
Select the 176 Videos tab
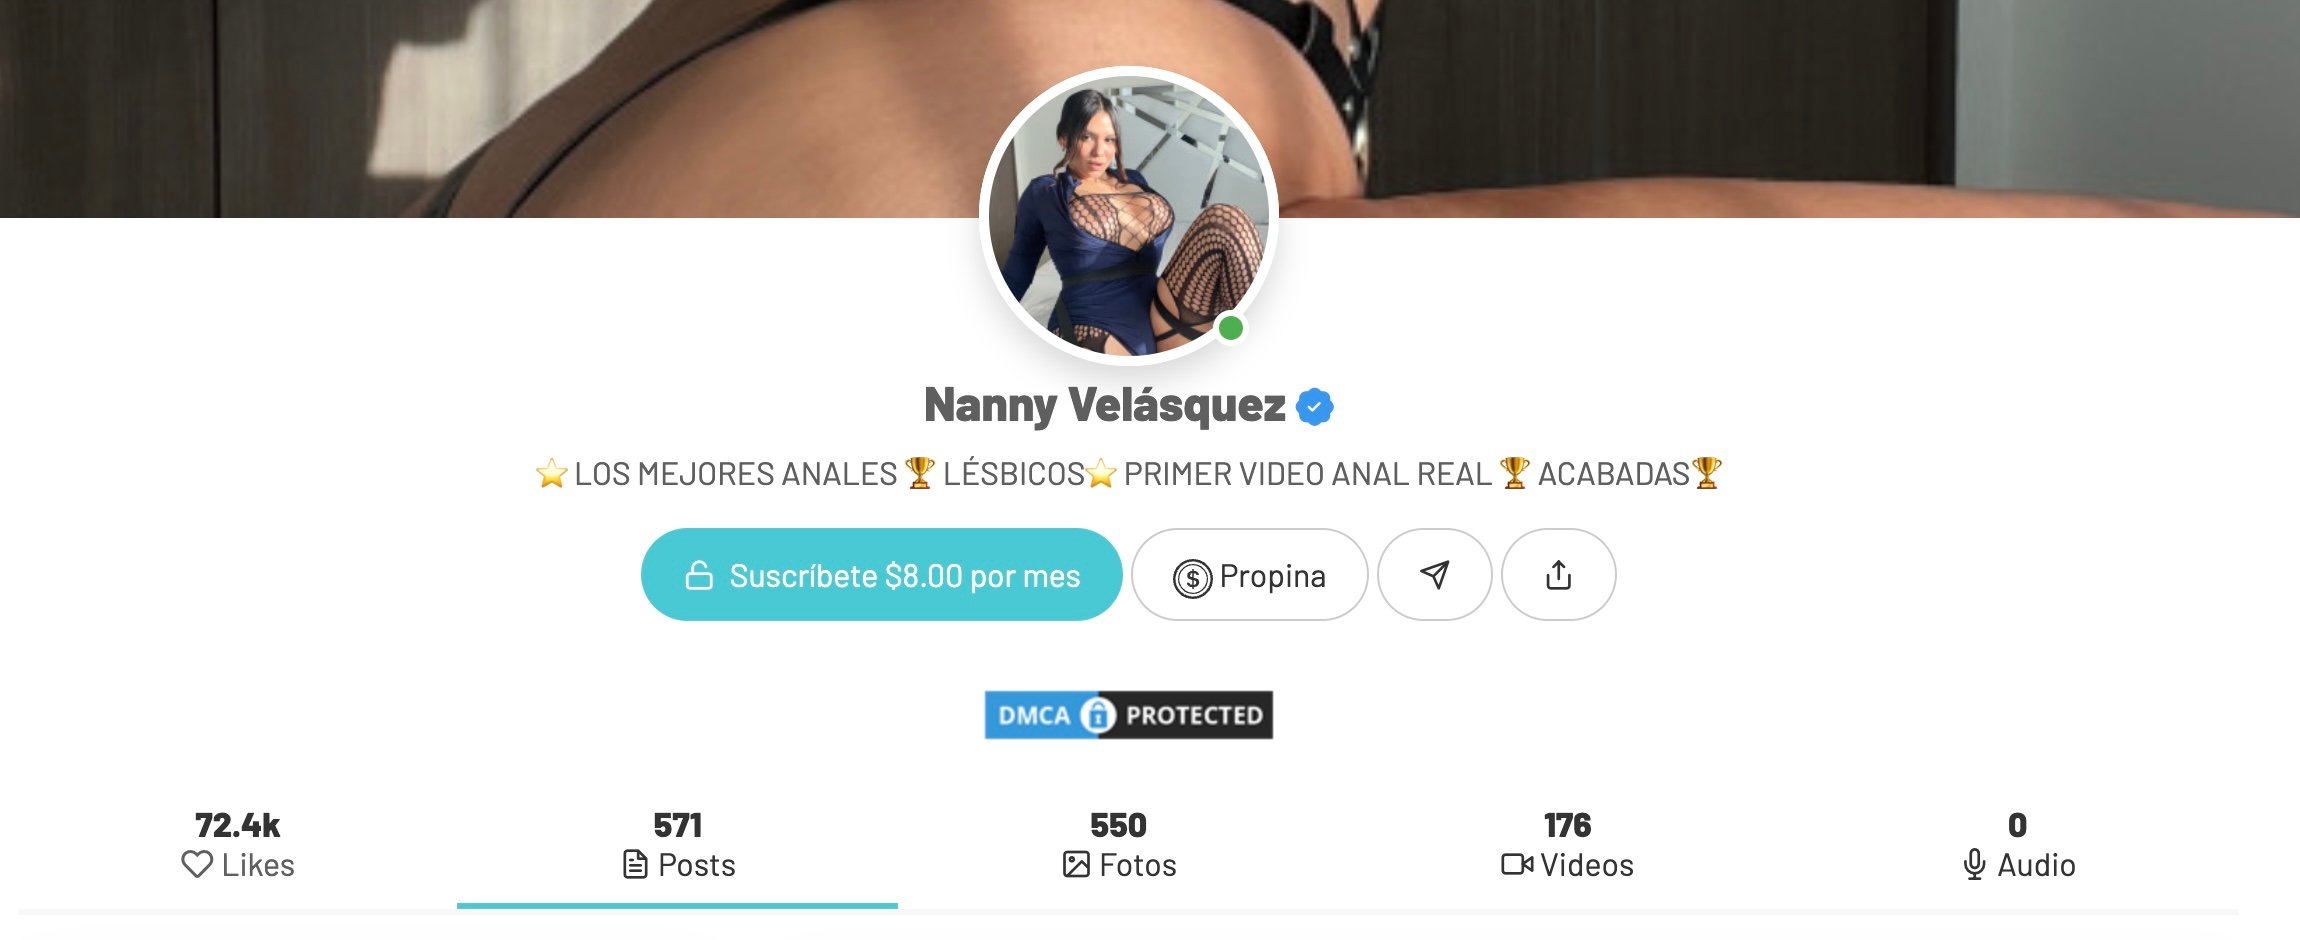pyautogui.click(x=1567, y=846)
